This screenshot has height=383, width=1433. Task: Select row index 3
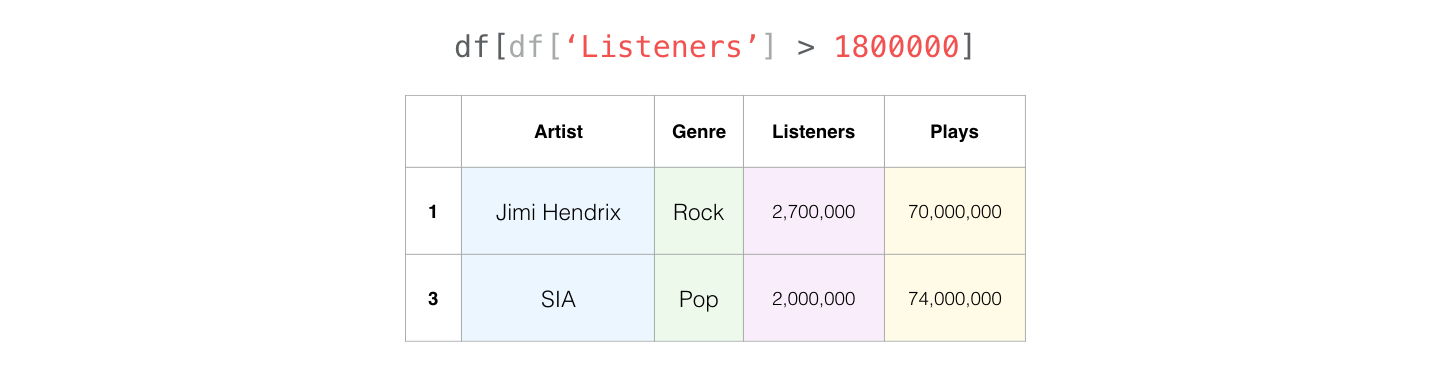click(433, 298)
